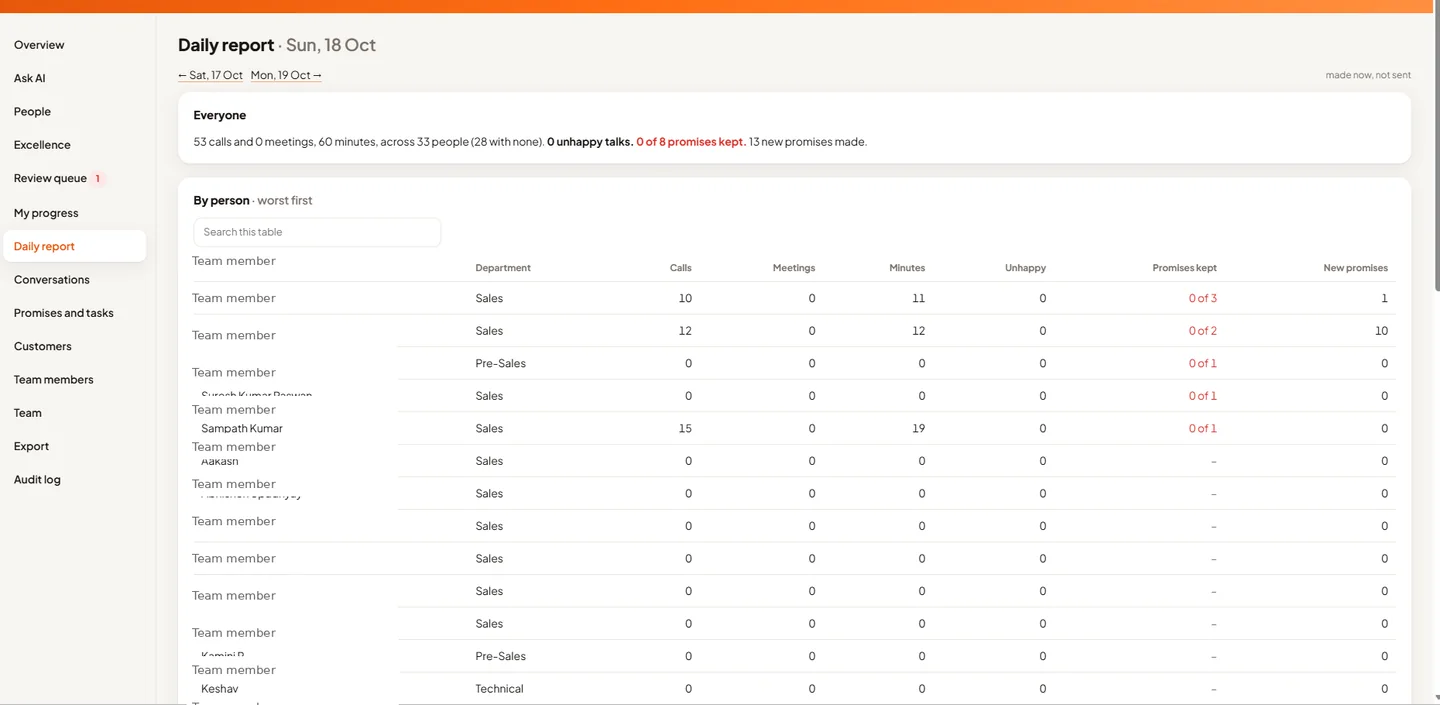Click the Review queue count badge

point(98,179)
